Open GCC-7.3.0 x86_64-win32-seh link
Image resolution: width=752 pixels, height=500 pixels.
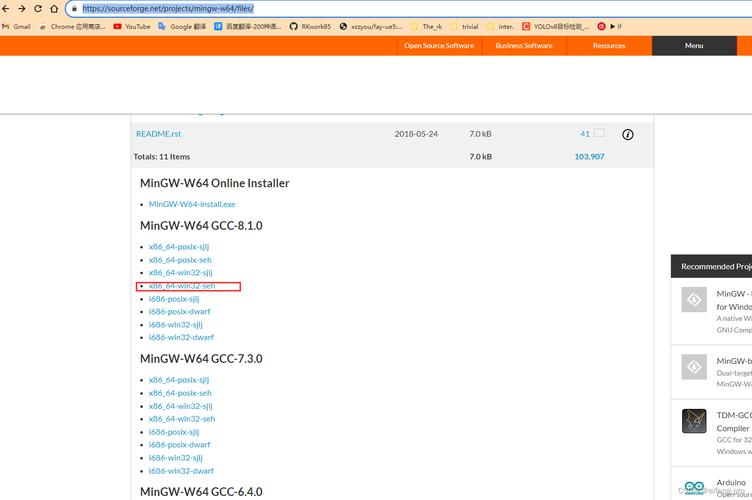[x=182, y=419]
